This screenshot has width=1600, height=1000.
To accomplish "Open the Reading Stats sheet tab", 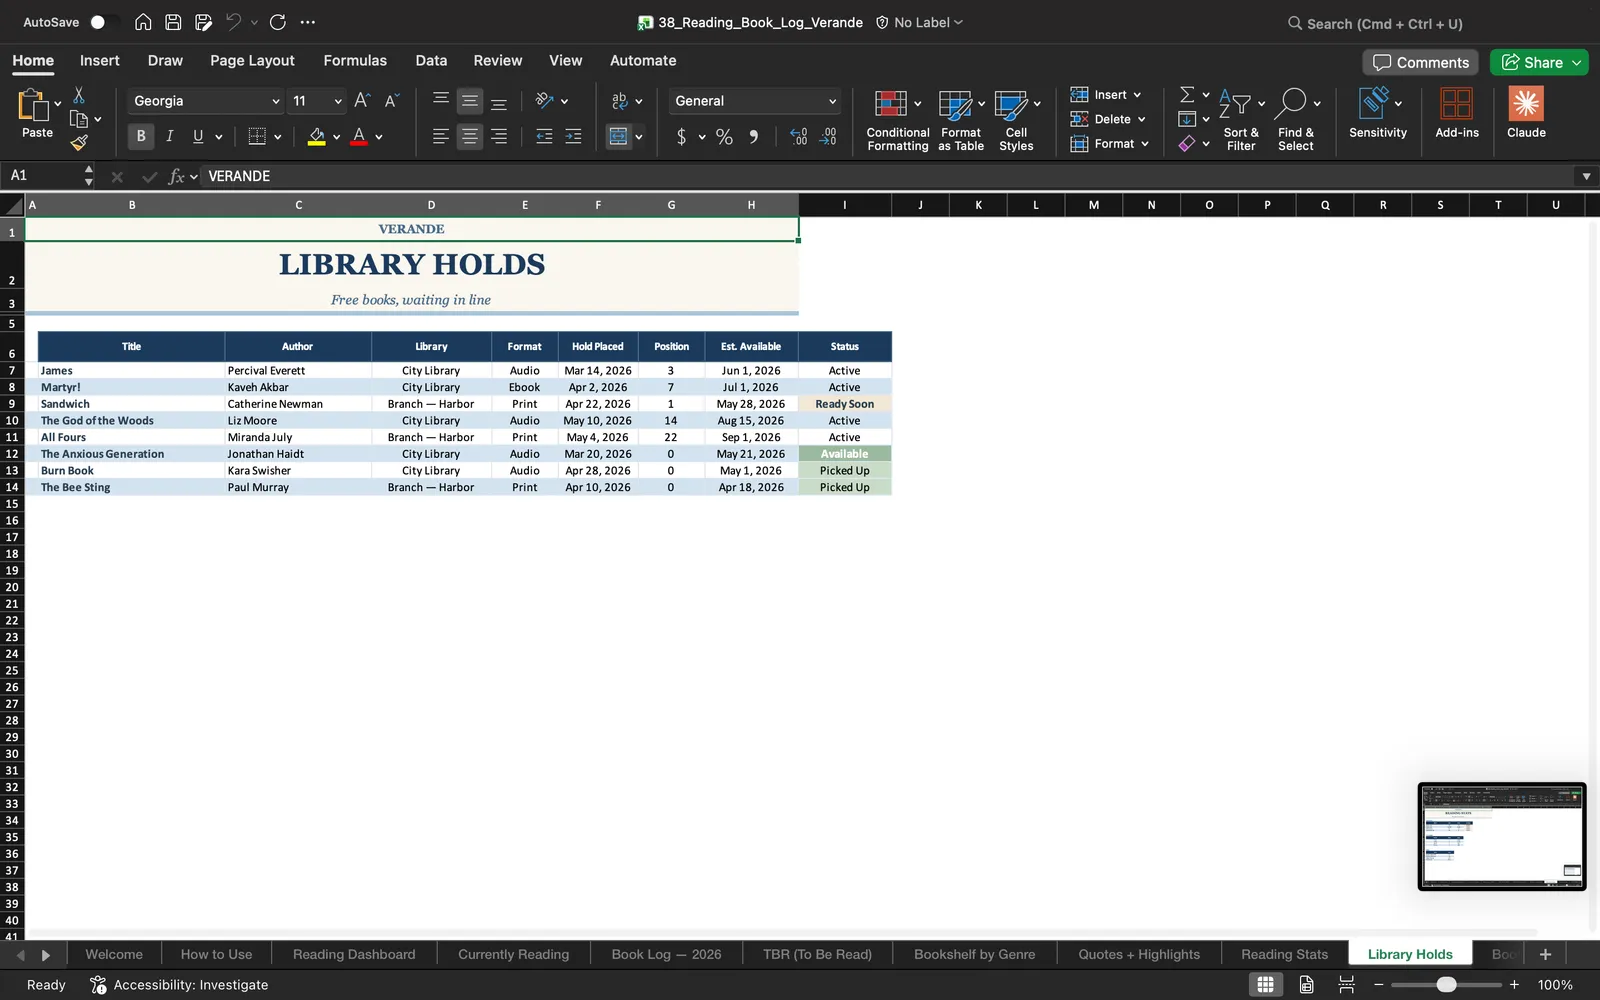I will (1284, 954).
